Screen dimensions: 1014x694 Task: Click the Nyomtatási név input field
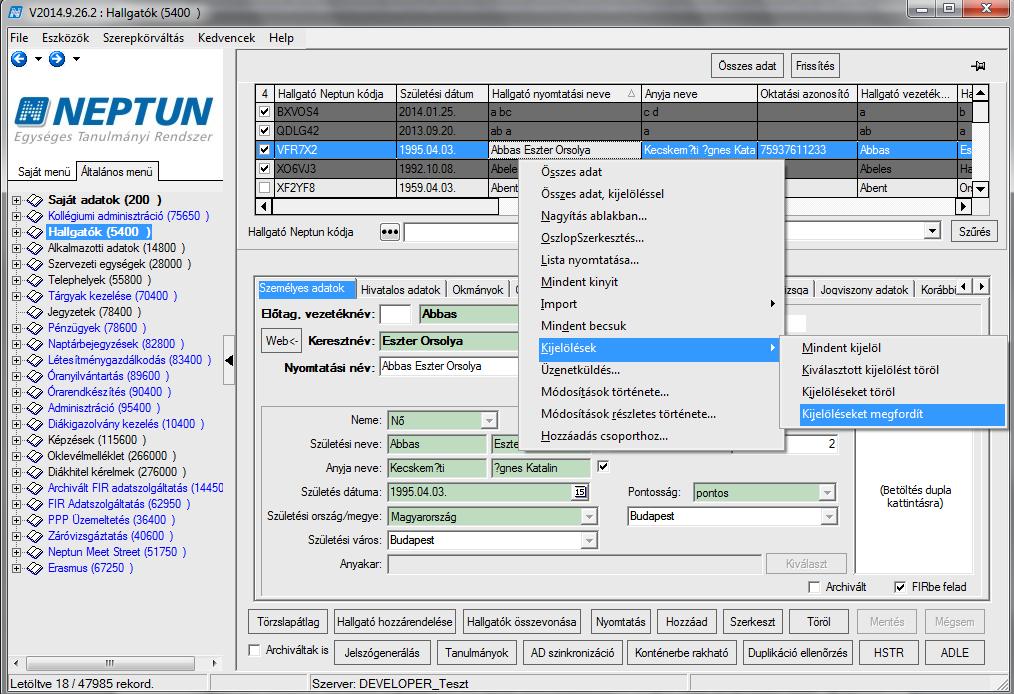coord(449,367)
